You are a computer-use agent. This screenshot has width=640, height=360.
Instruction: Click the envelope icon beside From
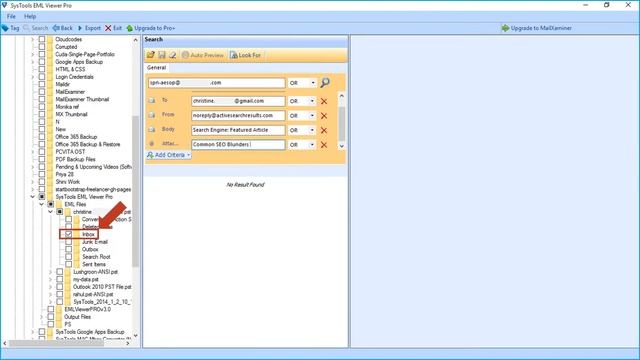click(152, 115)
